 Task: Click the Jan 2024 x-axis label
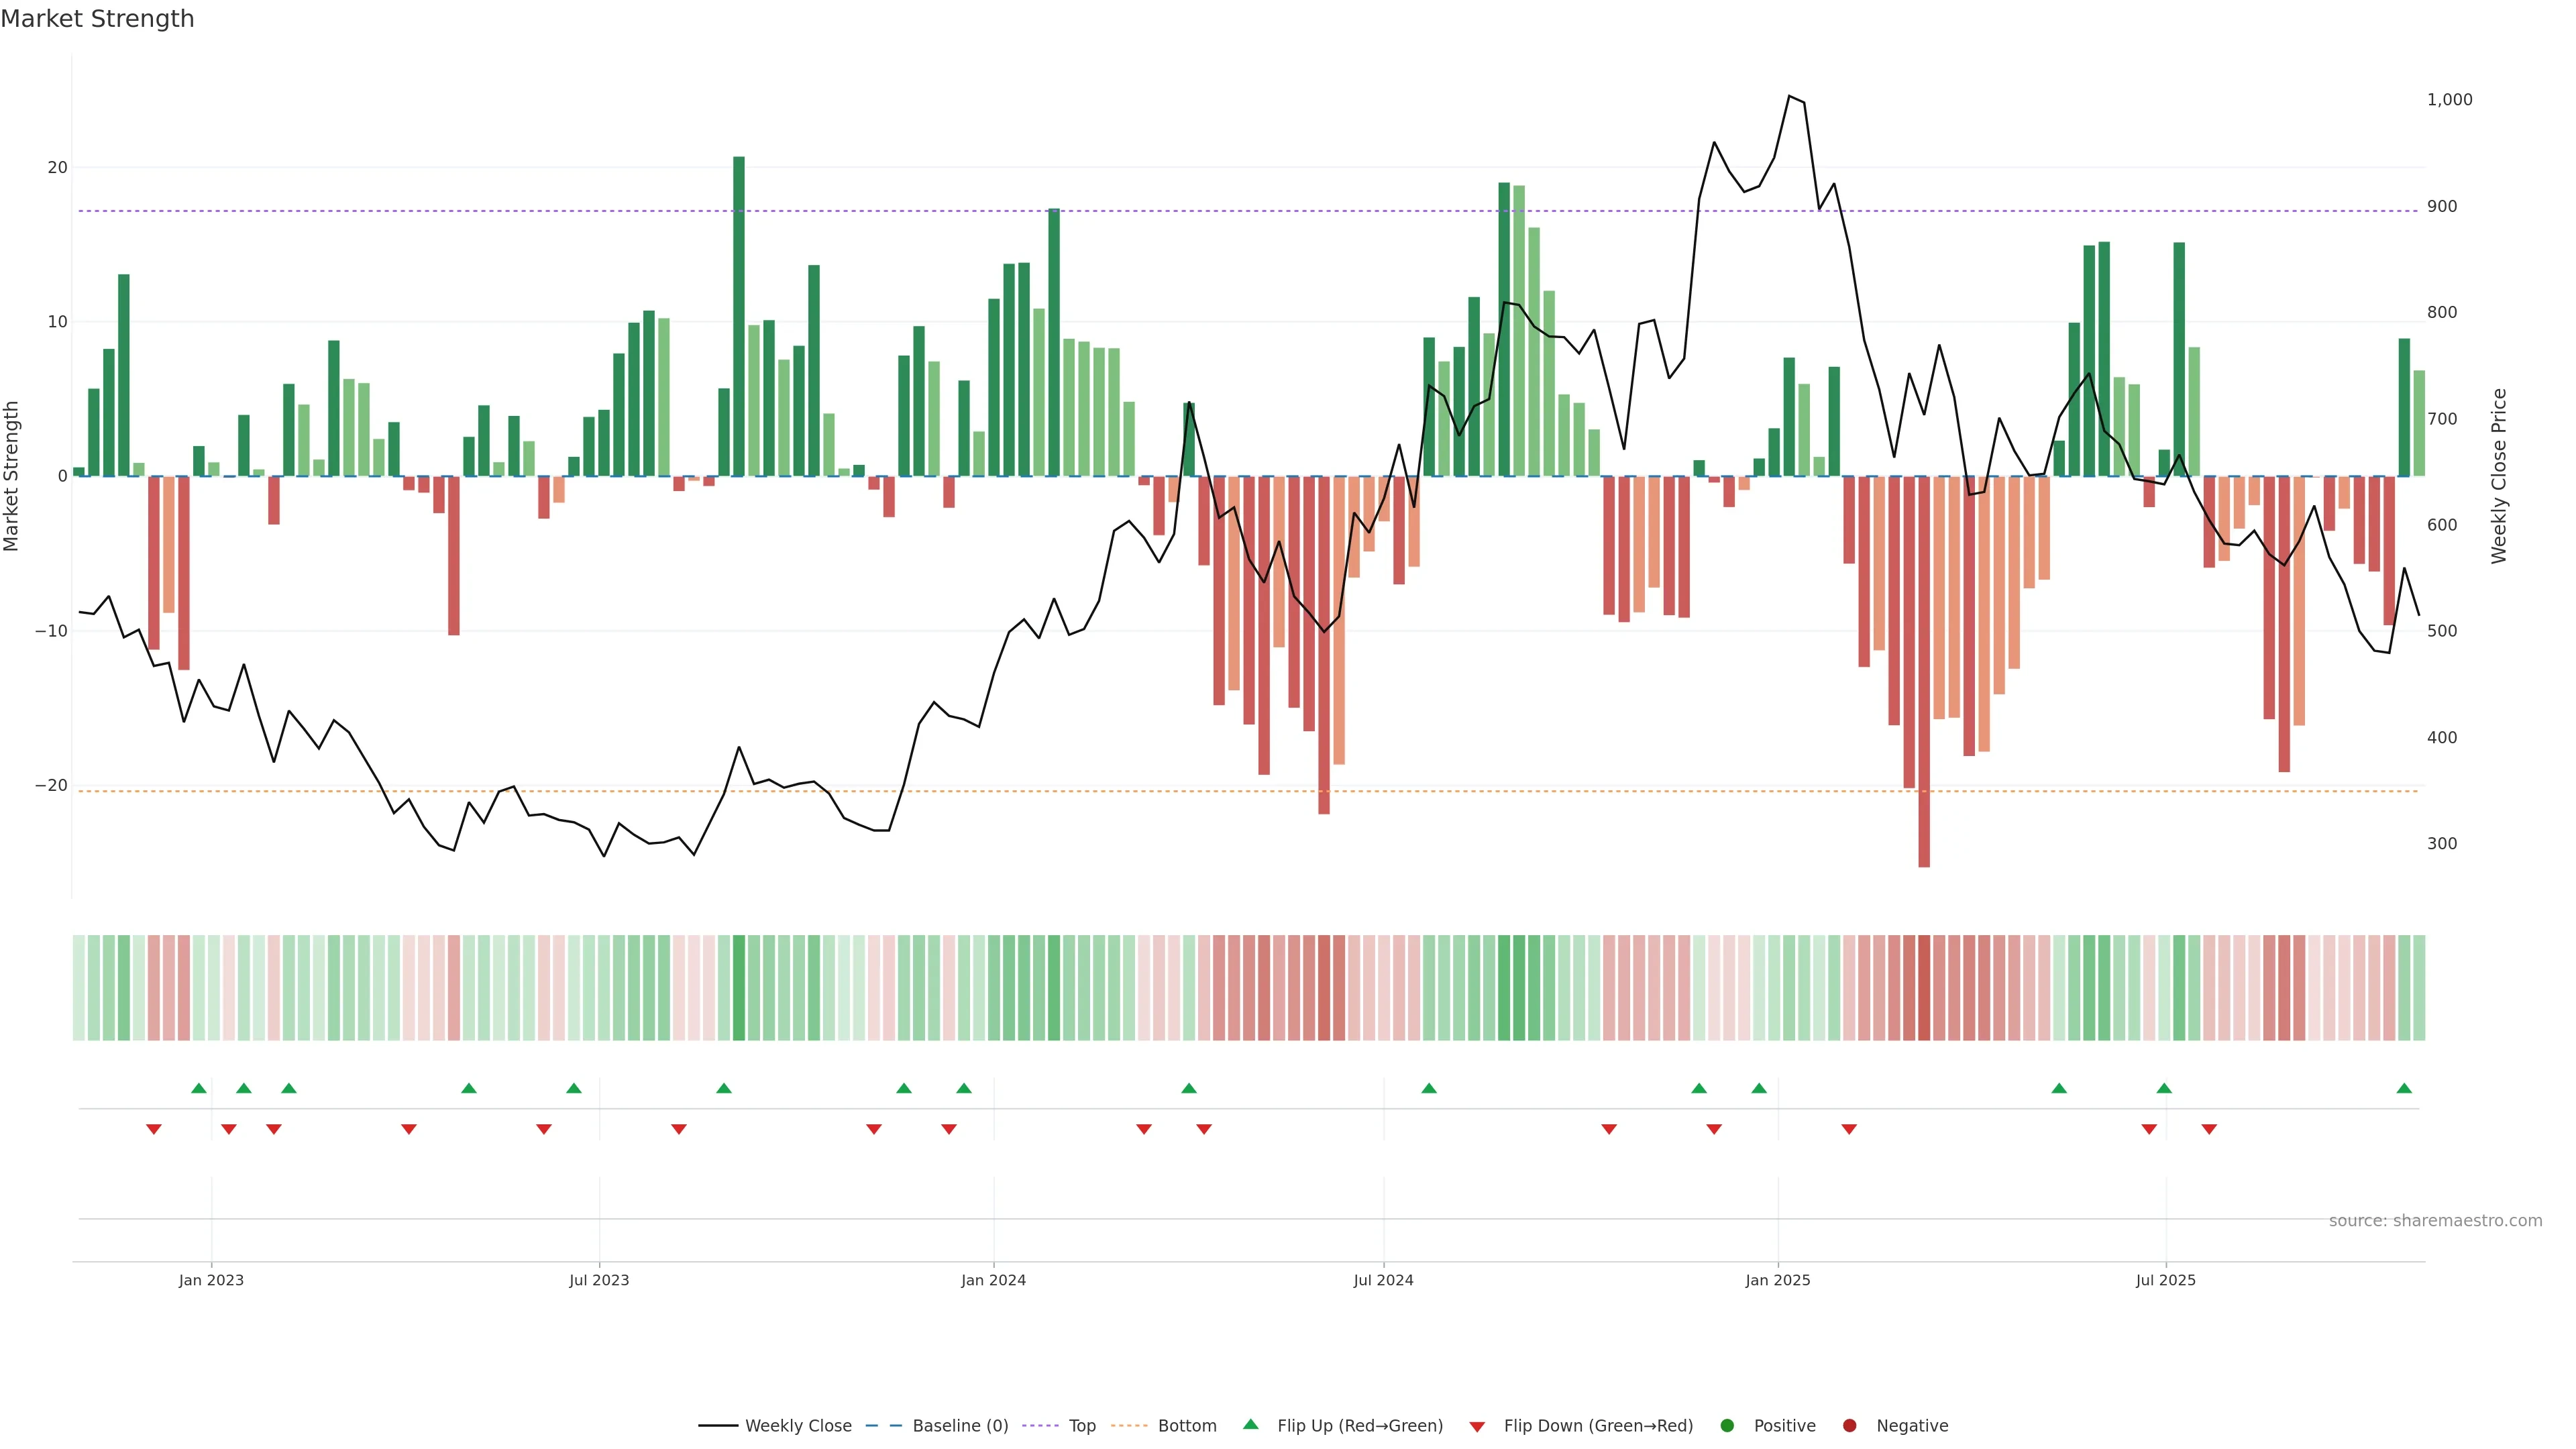tap(993, 1280)
